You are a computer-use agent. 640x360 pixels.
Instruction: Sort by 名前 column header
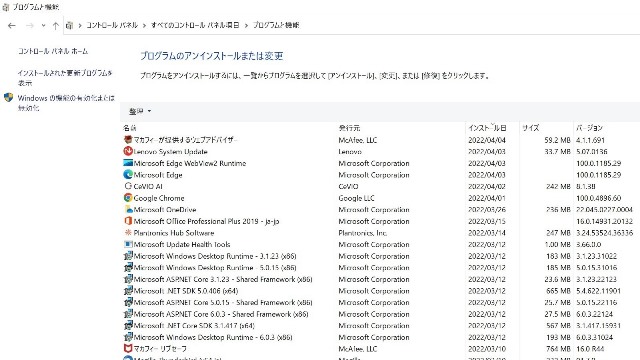130,128
